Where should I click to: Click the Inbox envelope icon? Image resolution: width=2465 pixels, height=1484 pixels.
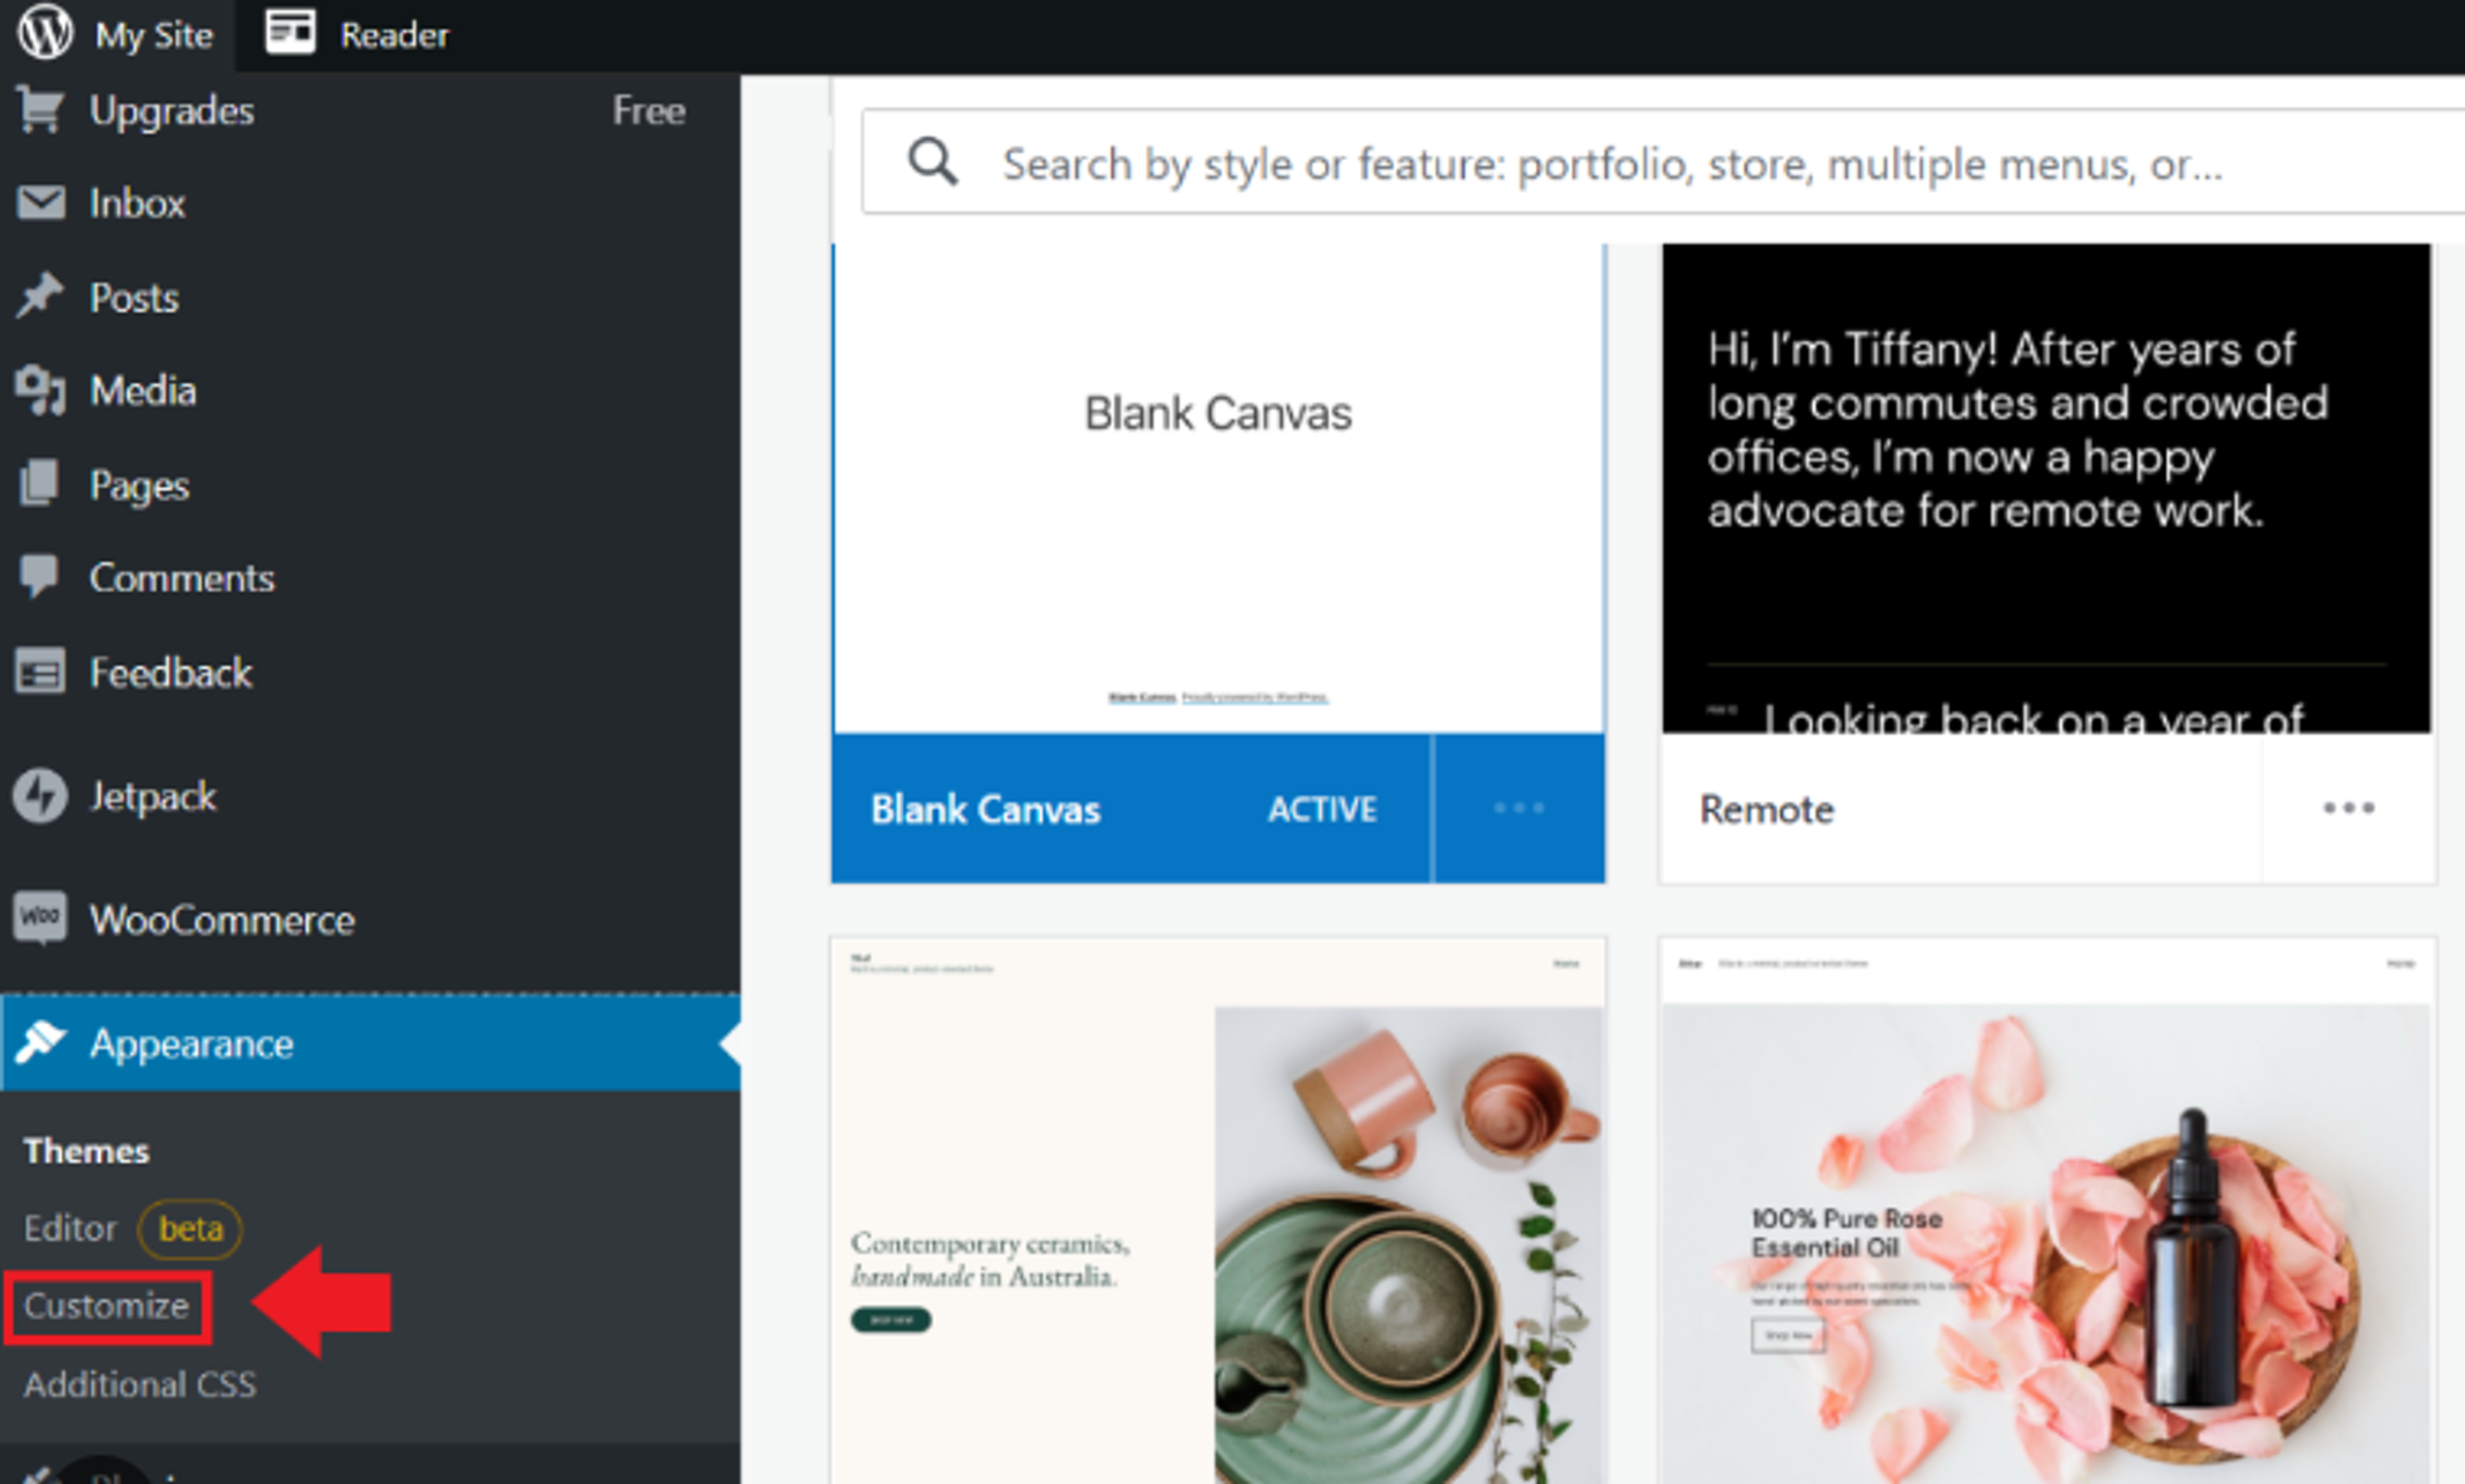click(x=40, y=203)
